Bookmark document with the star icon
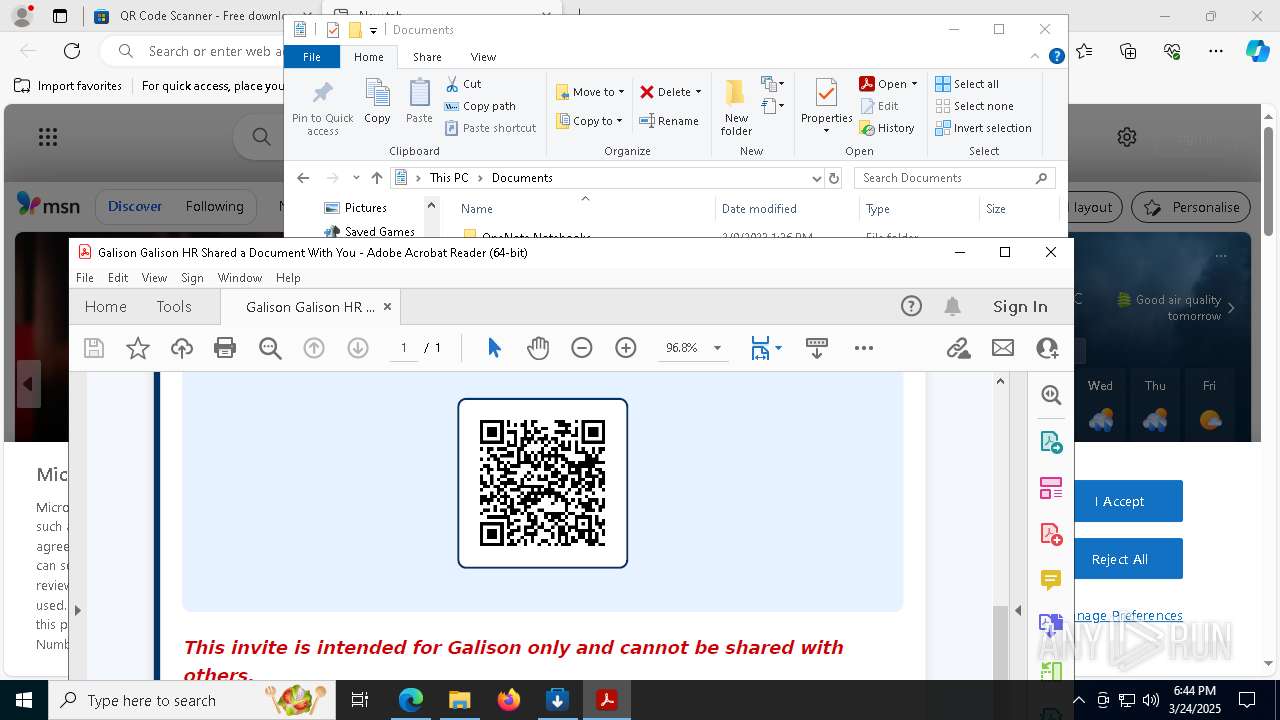The height and width of the screenshot is (720, 1280). tap(138, 348)
